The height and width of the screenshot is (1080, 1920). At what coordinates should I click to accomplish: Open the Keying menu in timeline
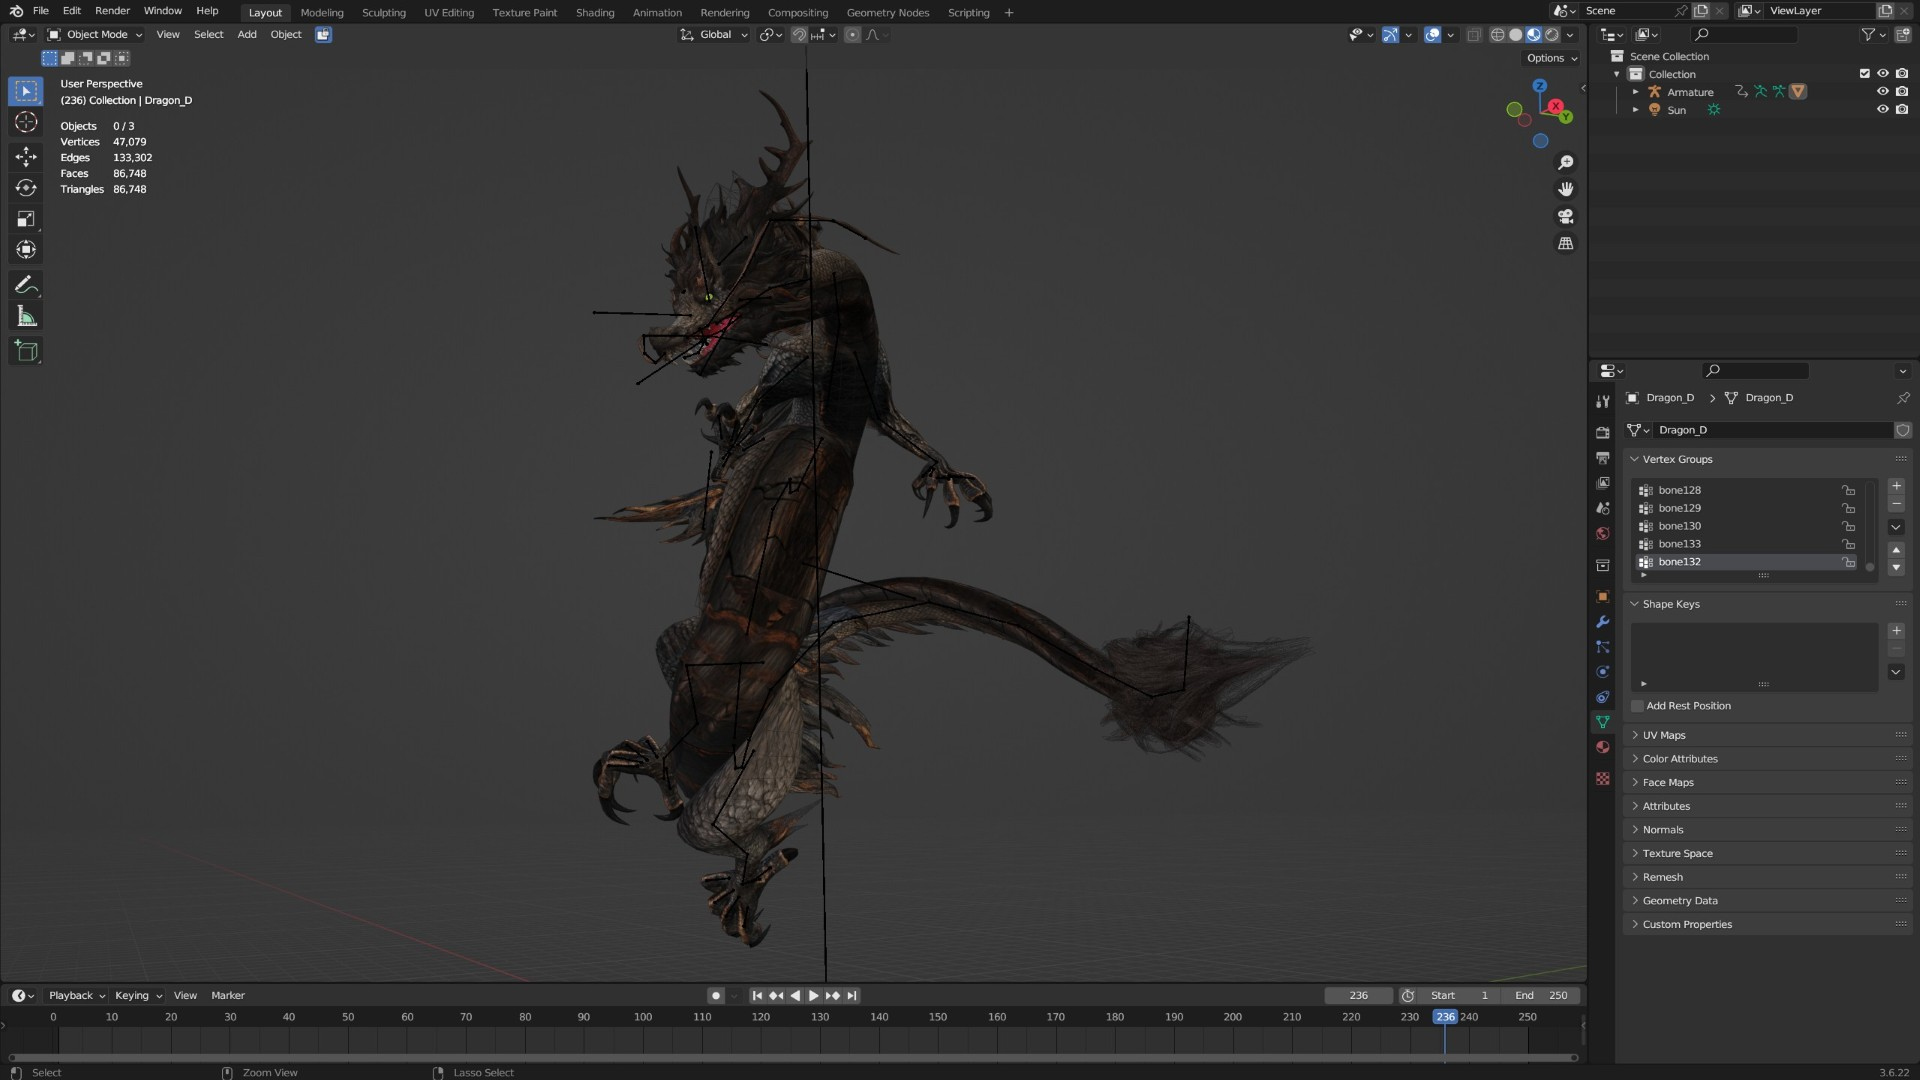click(x=138, y=996)
